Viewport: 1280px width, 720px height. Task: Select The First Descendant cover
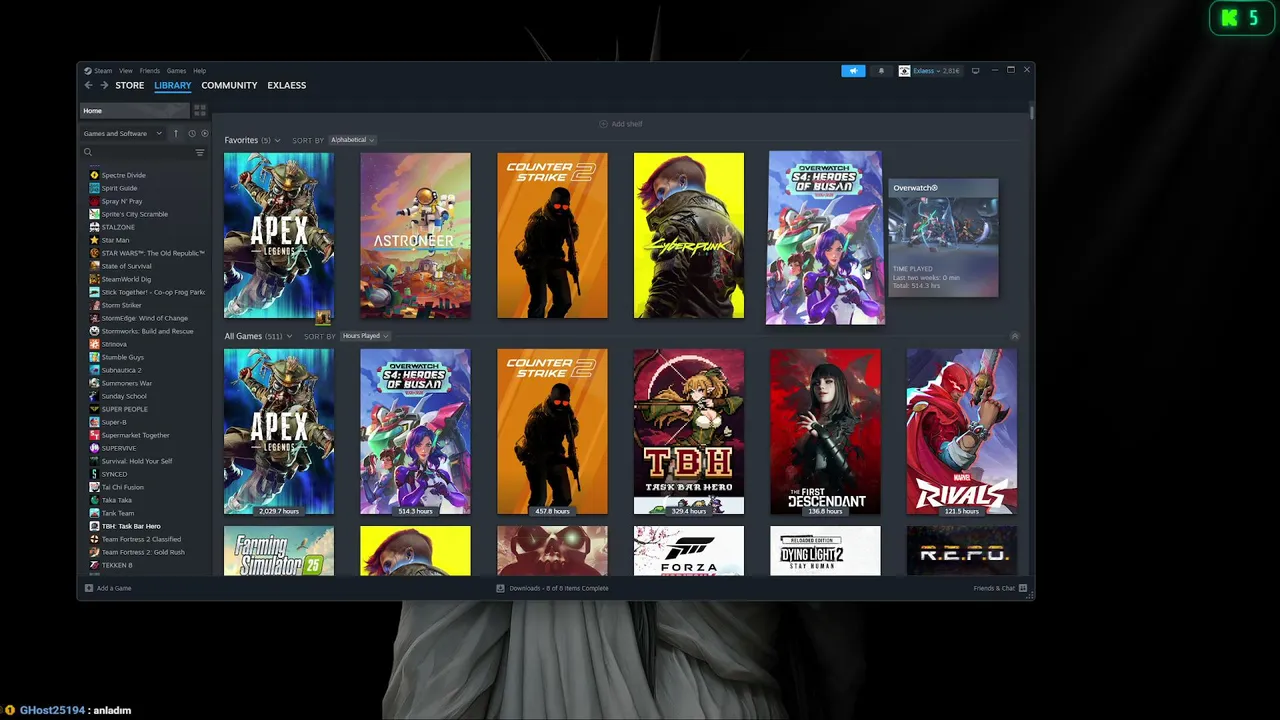(825, 432)
